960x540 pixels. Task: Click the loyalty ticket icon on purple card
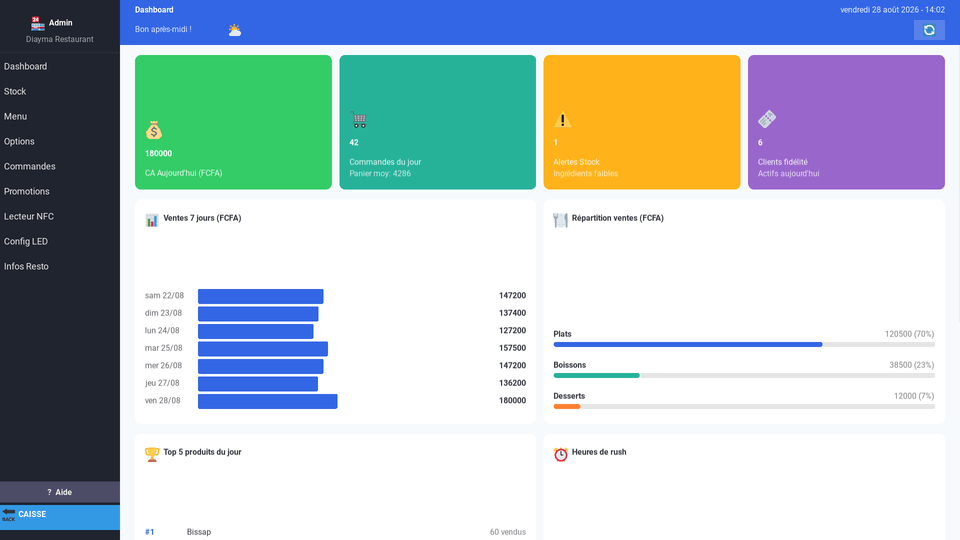coord(767,119)
